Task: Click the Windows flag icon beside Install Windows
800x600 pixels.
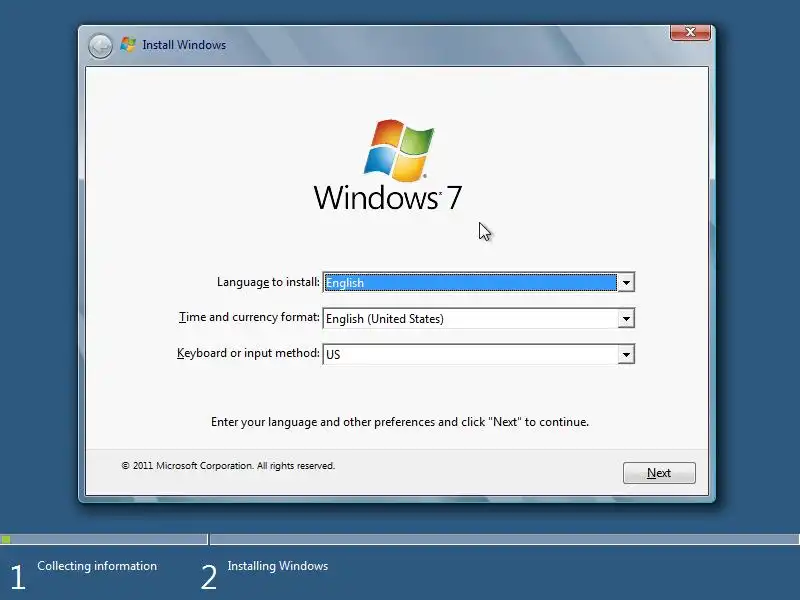Action: point(128,44)
